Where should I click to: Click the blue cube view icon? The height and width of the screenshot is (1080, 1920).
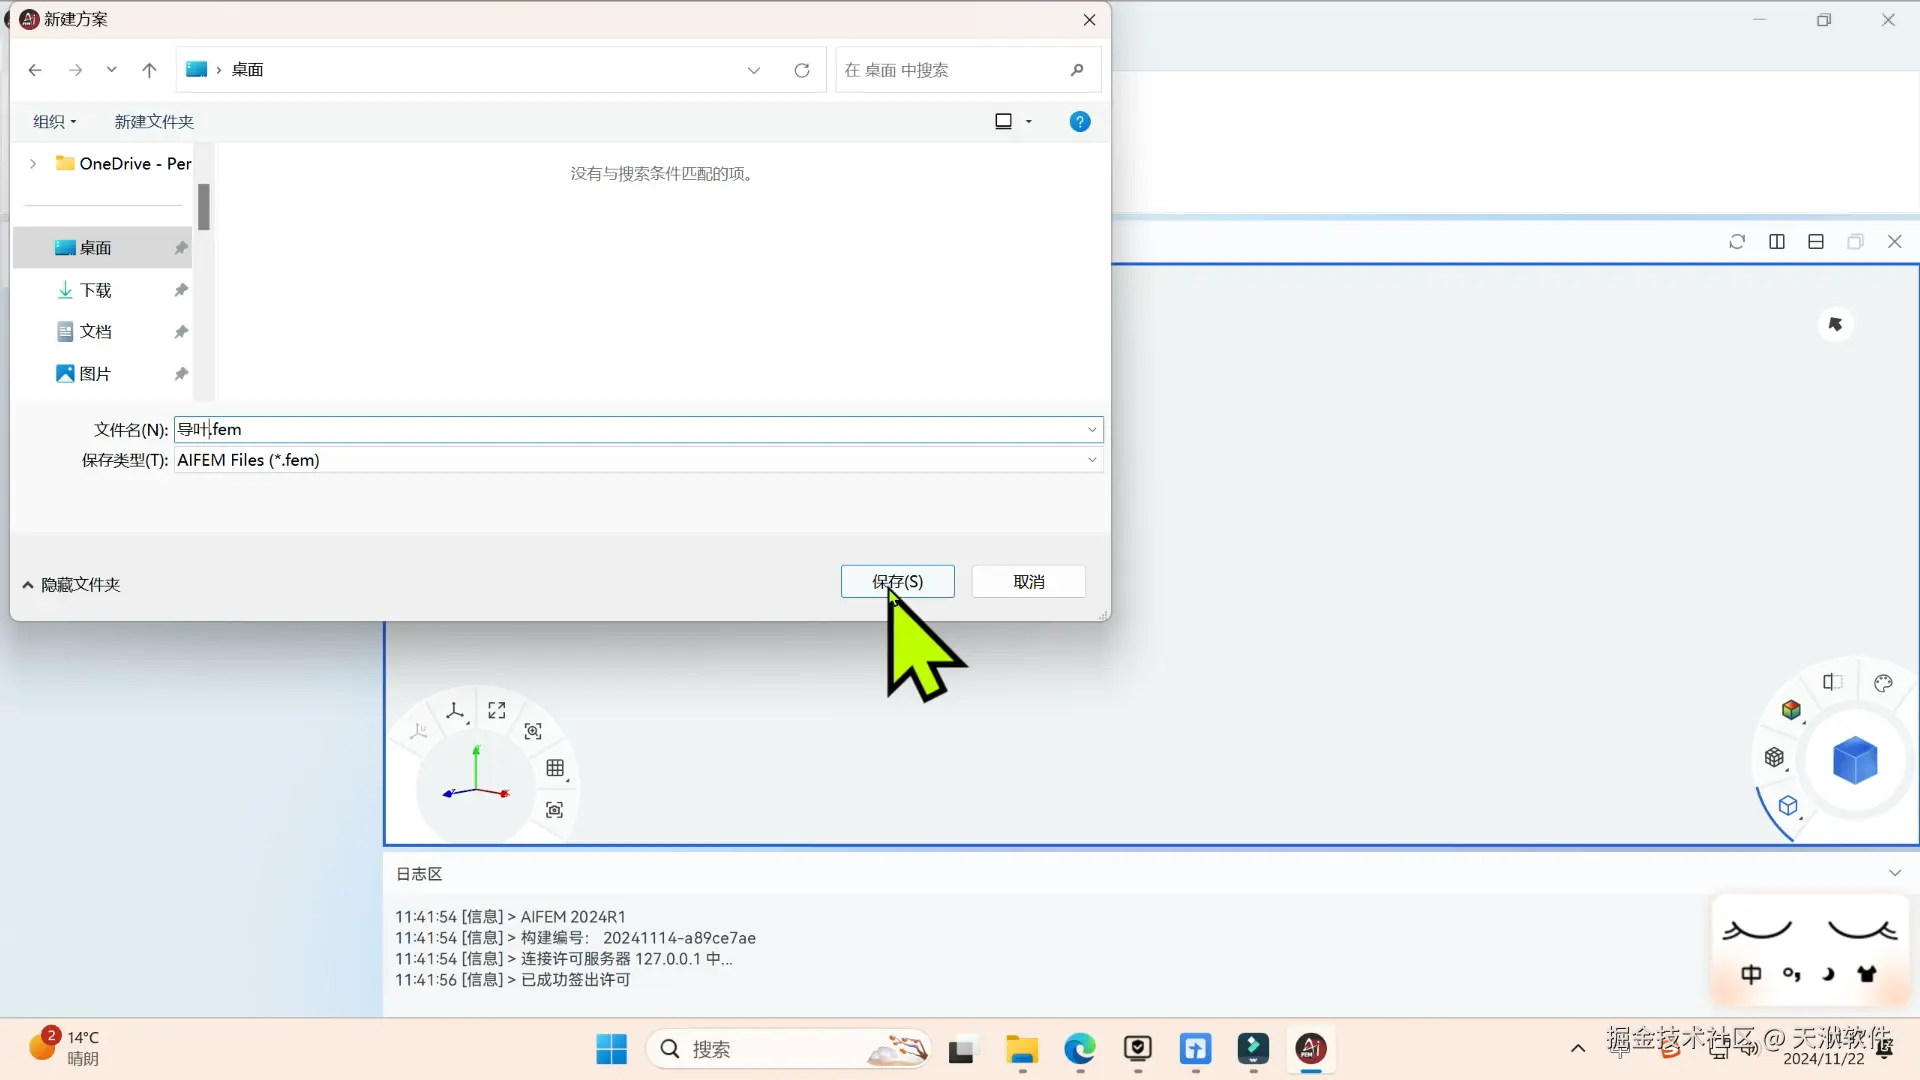click(1855, 761)
